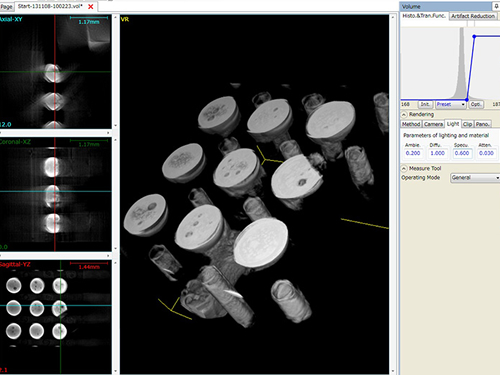
Task: Open the Clip rendering tab
Action: (467, 124)
